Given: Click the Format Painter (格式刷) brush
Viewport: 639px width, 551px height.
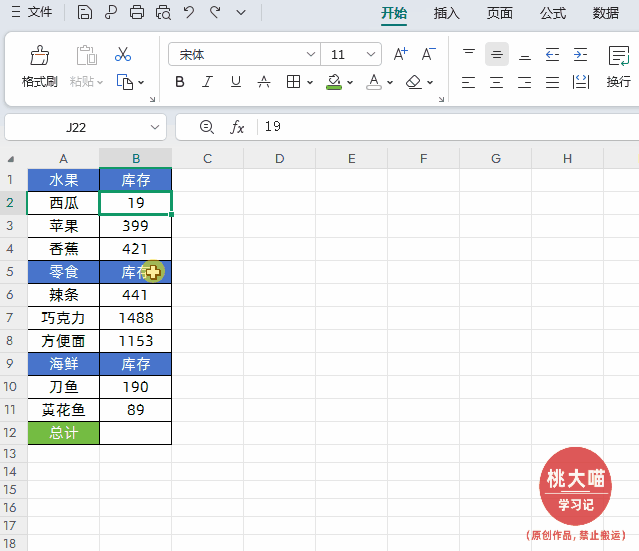Looking at the screenshot, I should (40, 55).
